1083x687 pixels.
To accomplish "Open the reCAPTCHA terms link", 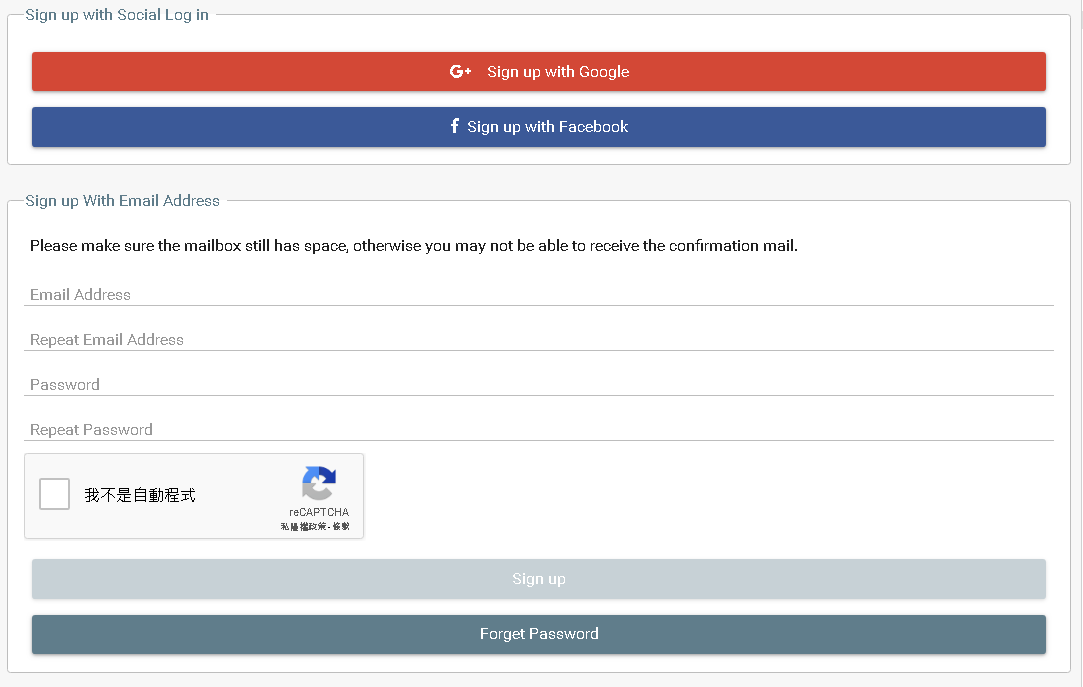I will [x=341, y=526].
